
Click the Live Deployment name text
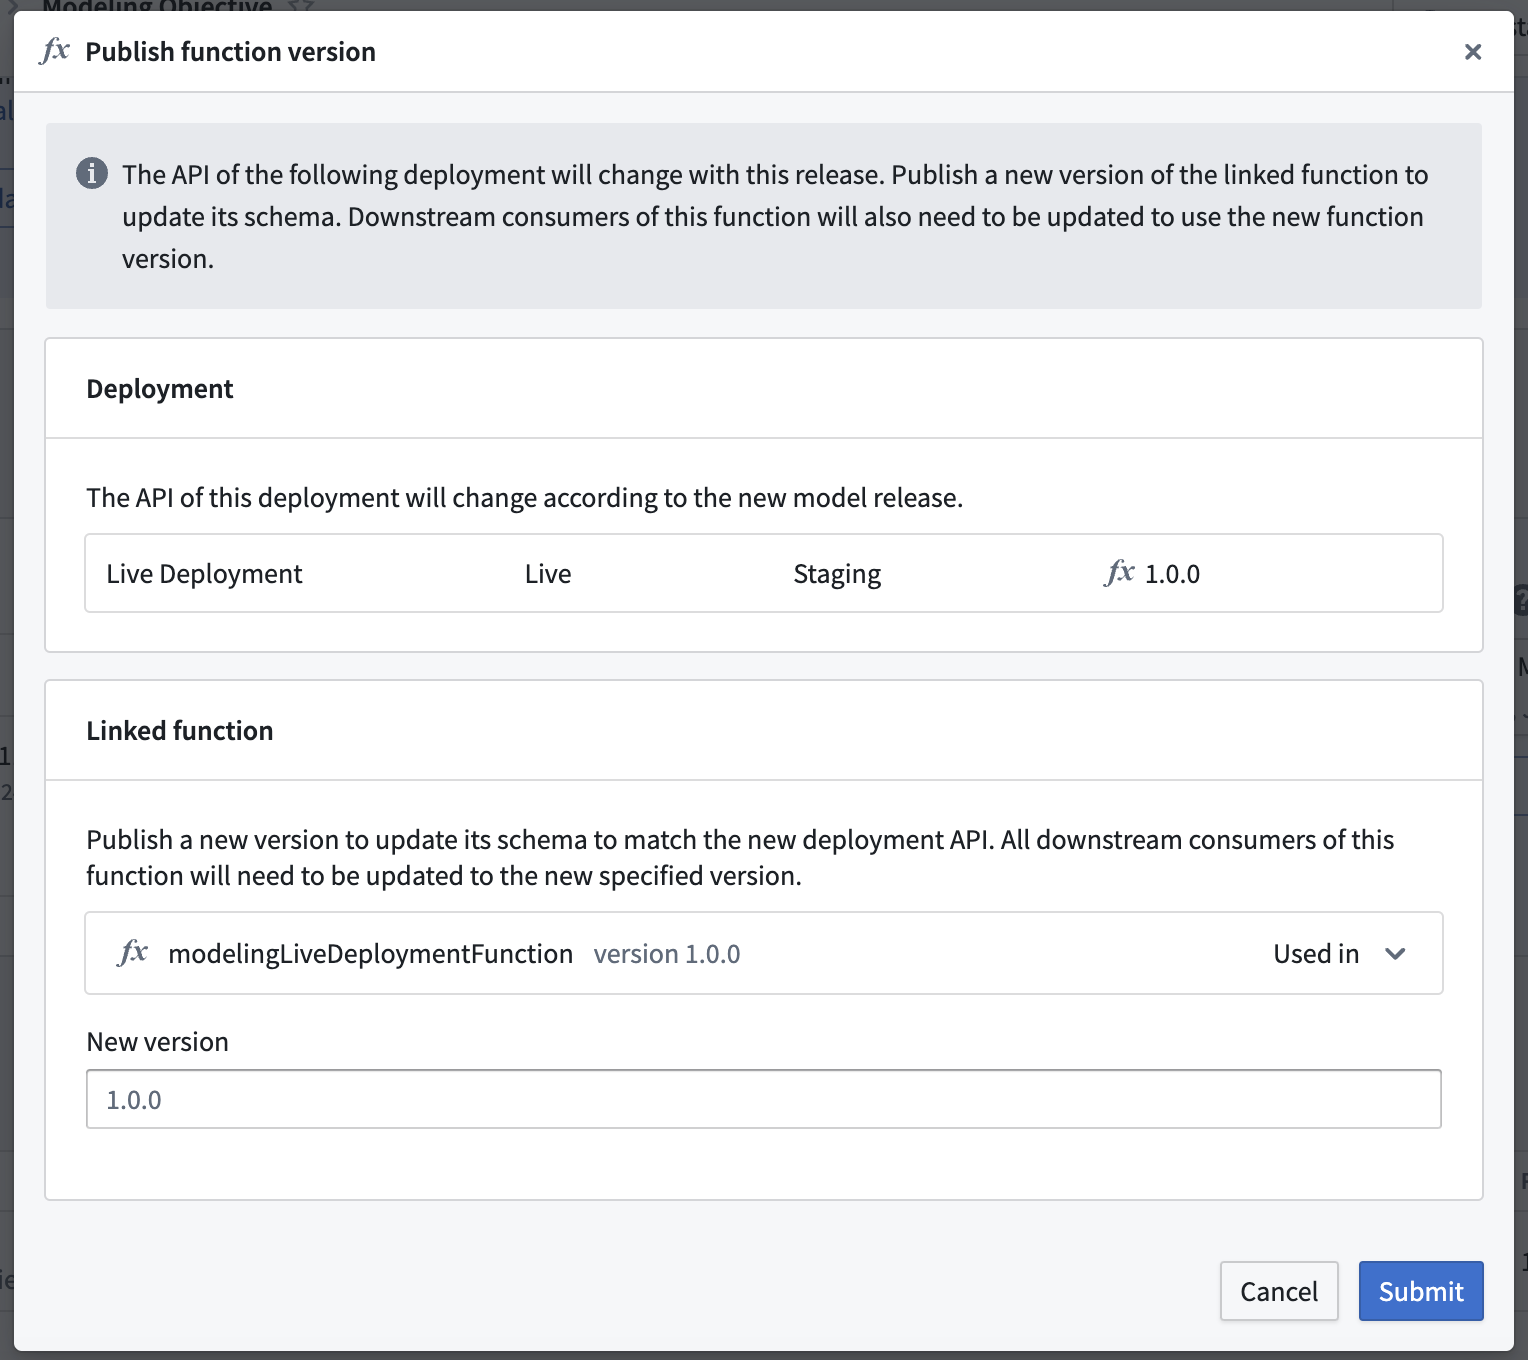click(x=204, y=573)
